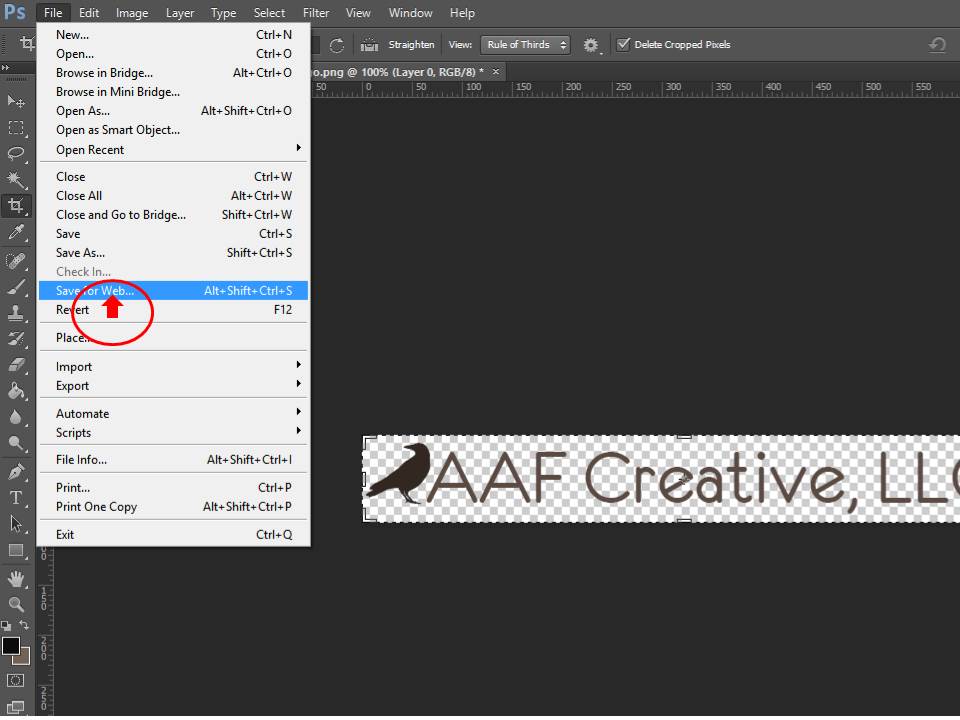Choose Save As from File menu

click(173, 253)
